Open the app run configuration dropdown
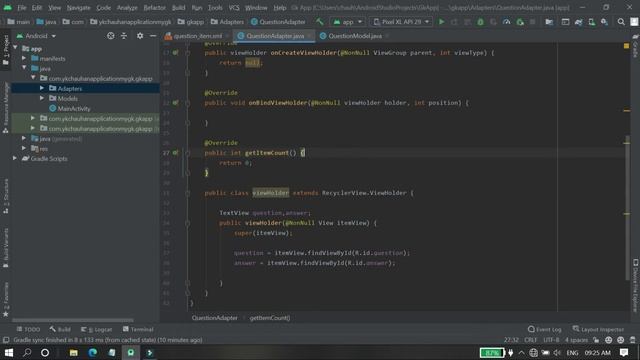 (x=347, y=22)
